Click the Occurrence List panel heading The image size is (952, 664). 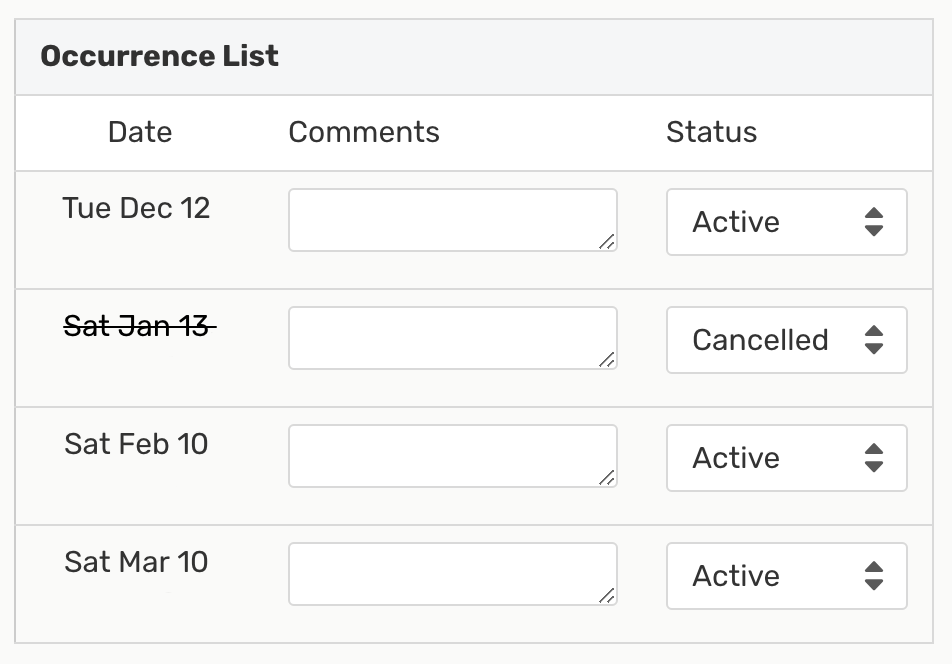pos(160,56)
